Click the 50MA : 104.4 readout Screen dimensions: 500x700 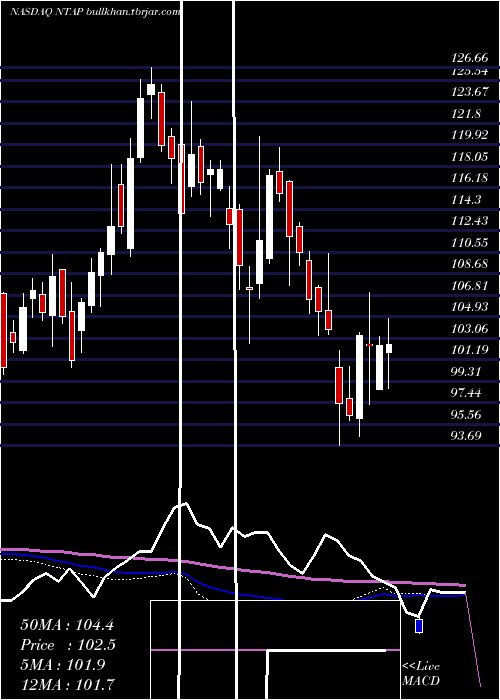(x=69, y=625)
